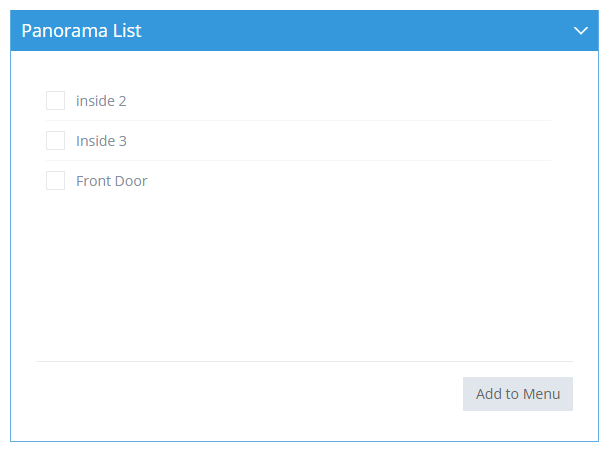
Task: Toggle the panel via the down-arrow icon
Action: 581,31
